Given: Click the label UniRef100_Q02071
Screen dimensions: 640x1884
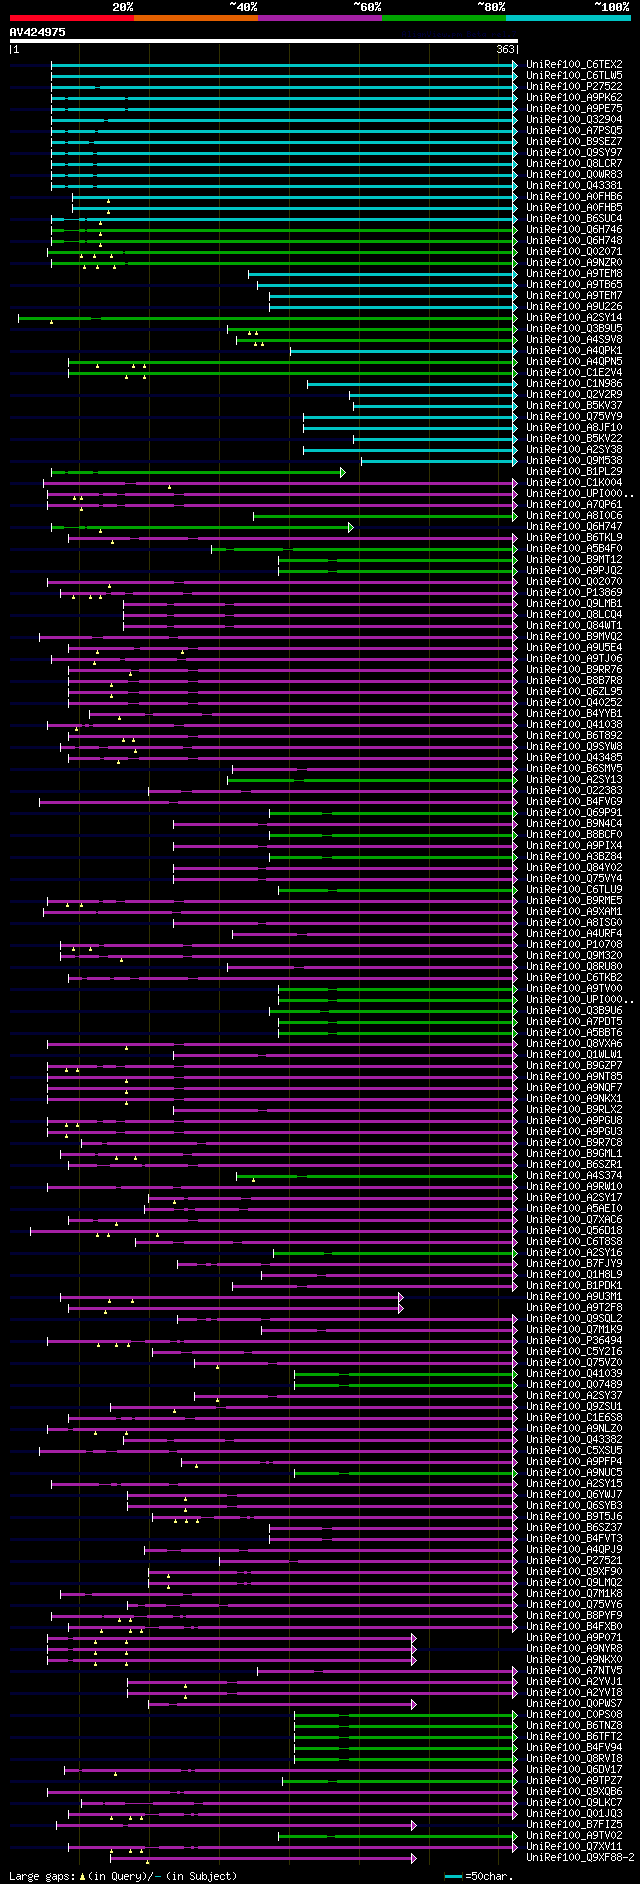Looking at the screenshot, I should click(574, 251).
